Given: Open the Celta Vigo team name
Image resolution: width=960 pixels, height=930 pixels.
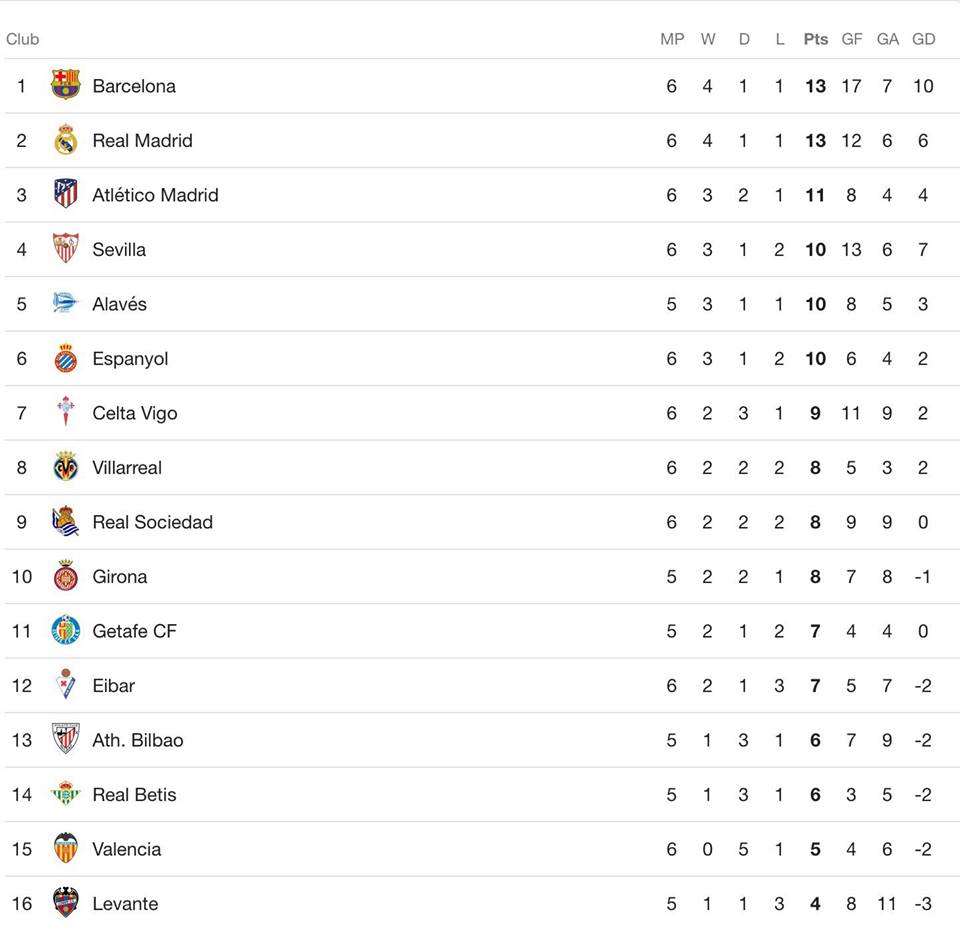Looking at the screenshot, I should click(135, 413).
